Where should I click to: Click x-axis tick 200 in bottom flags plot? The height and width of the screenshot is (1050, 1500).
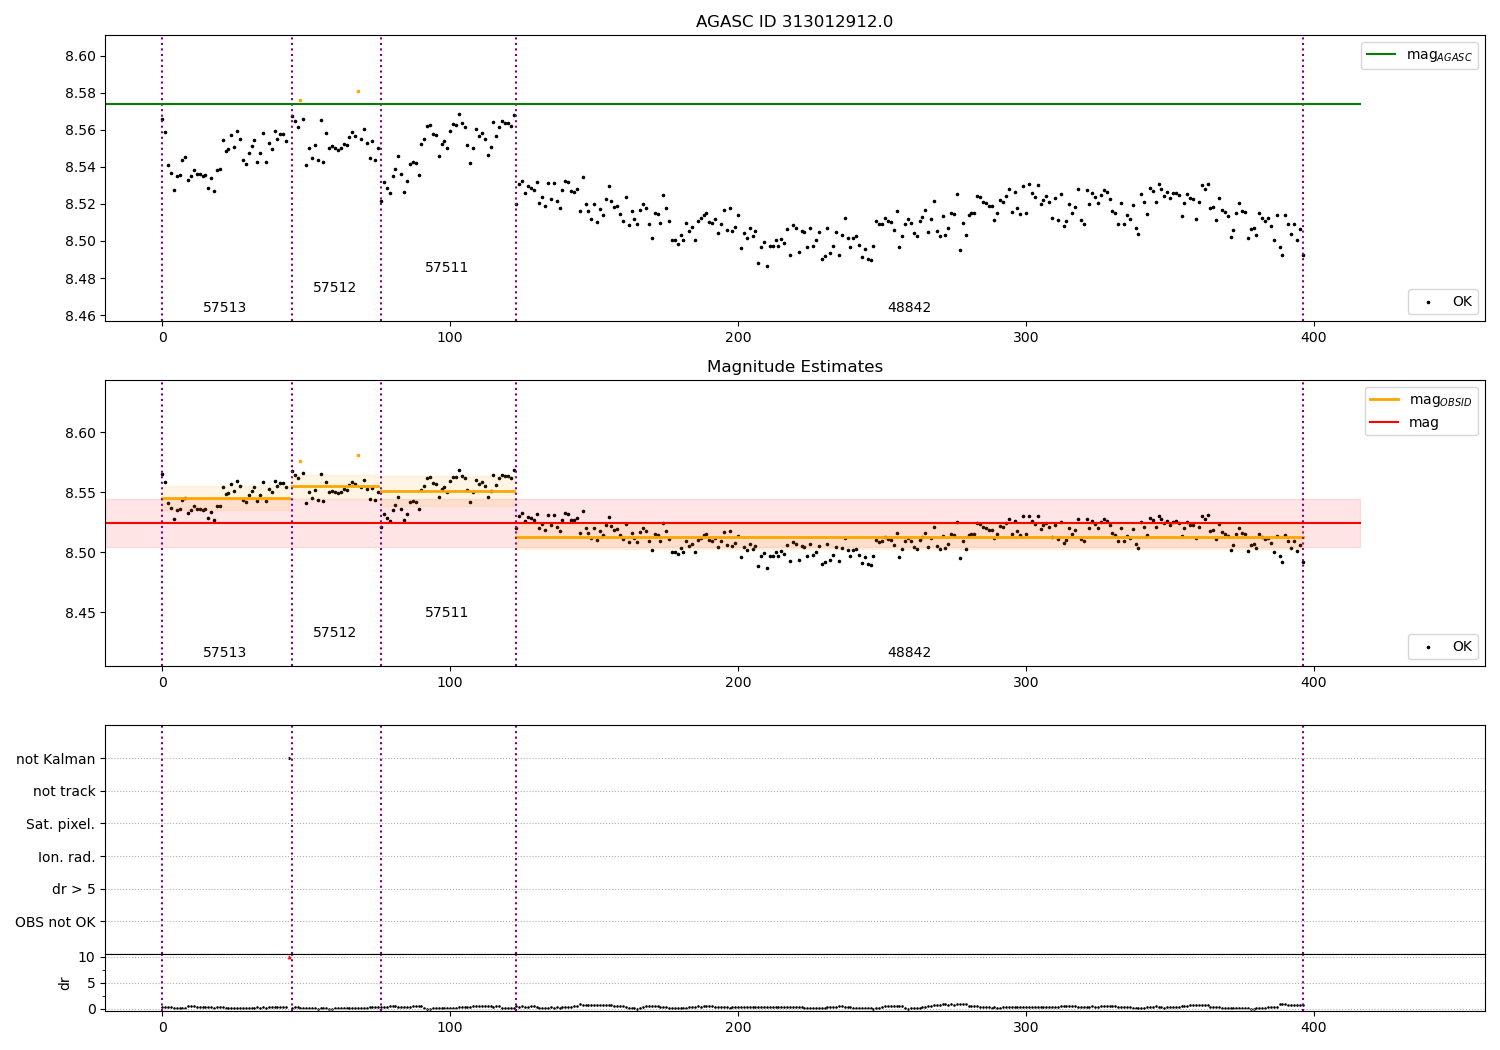(x=738, y=1028)
